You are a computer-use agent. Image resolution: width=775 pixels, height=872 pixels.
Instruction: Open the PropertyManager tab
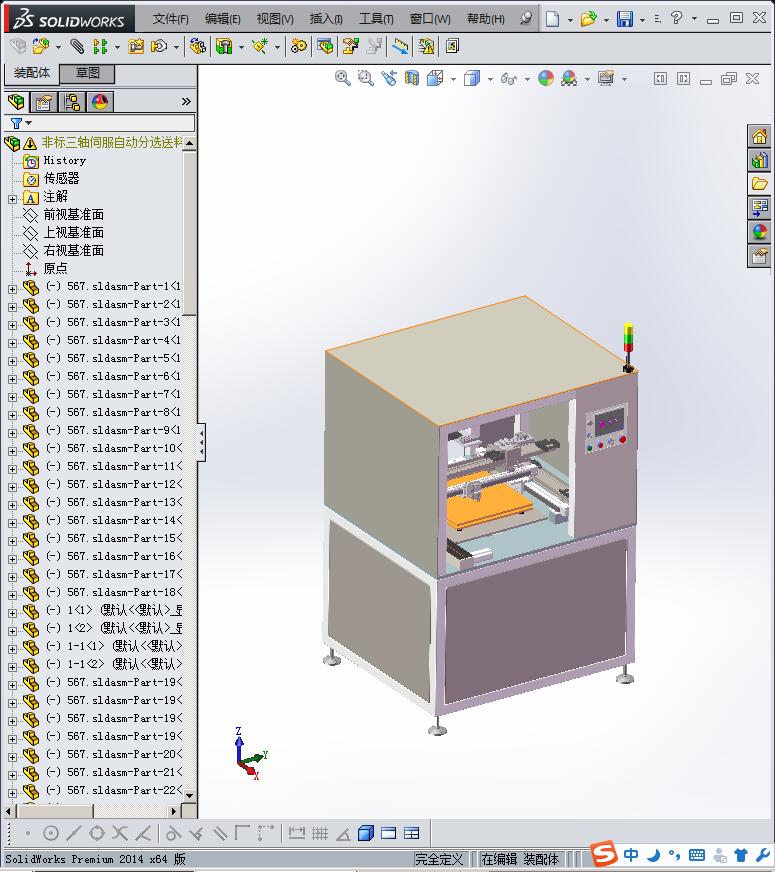(x=44, y=102)
